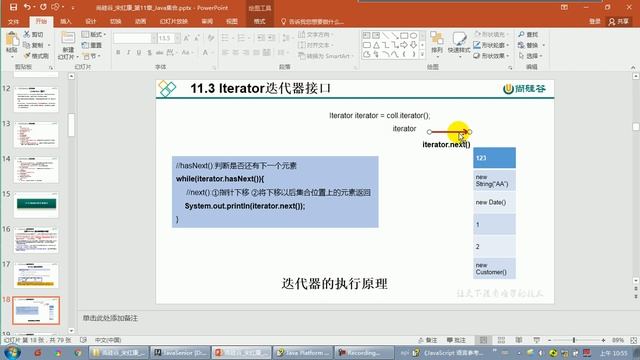Image resolution: width=640 pixels, height=360 pixels.
Task: Open the Shape Outline dropdown
Action: (x=491, y=45)
